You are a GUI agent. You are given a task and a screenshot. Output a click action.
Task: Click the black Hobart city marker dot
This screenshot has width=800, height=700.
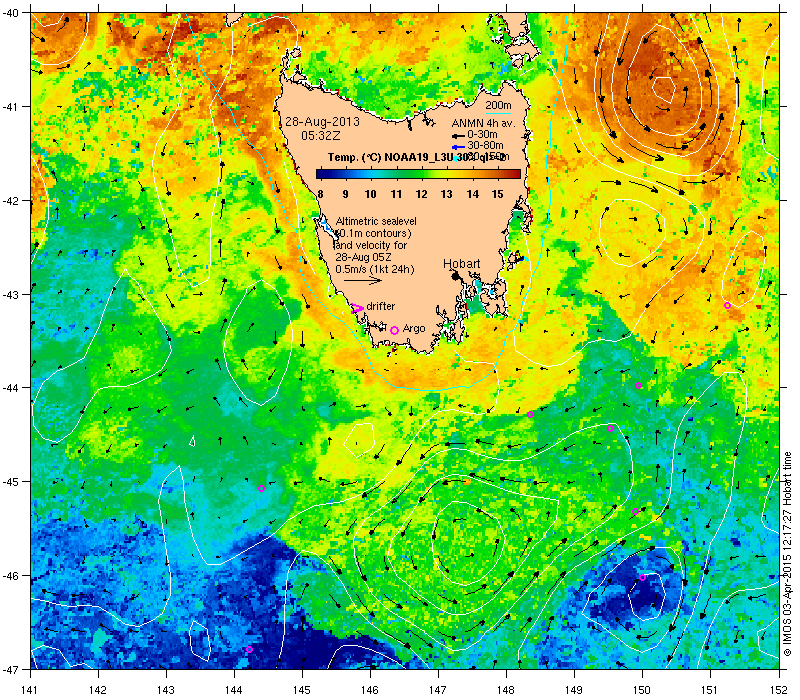click(x=456, y=276)
